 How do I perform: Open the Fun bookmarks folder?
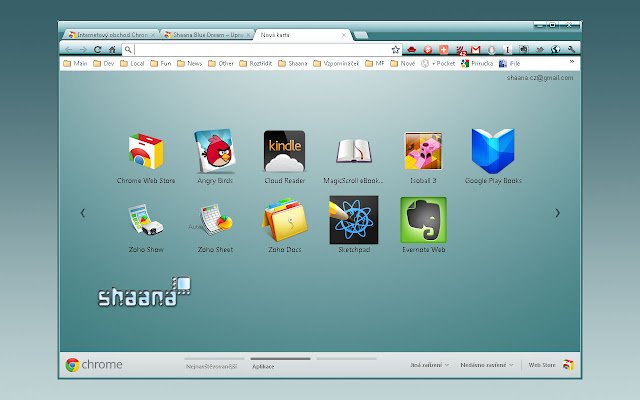(x=161, y=63)
